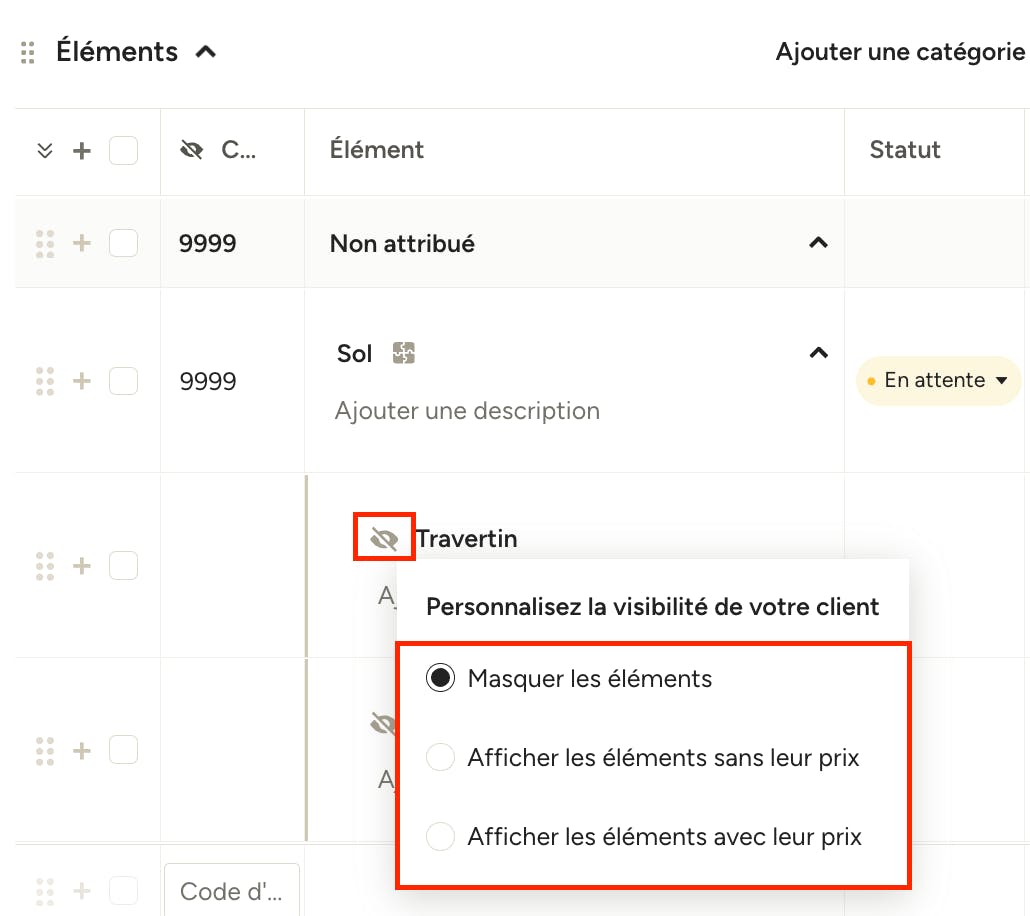This screenshot has height=916, width=1030.
Task: Click Ajouter une catégorie button
Action: pos(900,52)
